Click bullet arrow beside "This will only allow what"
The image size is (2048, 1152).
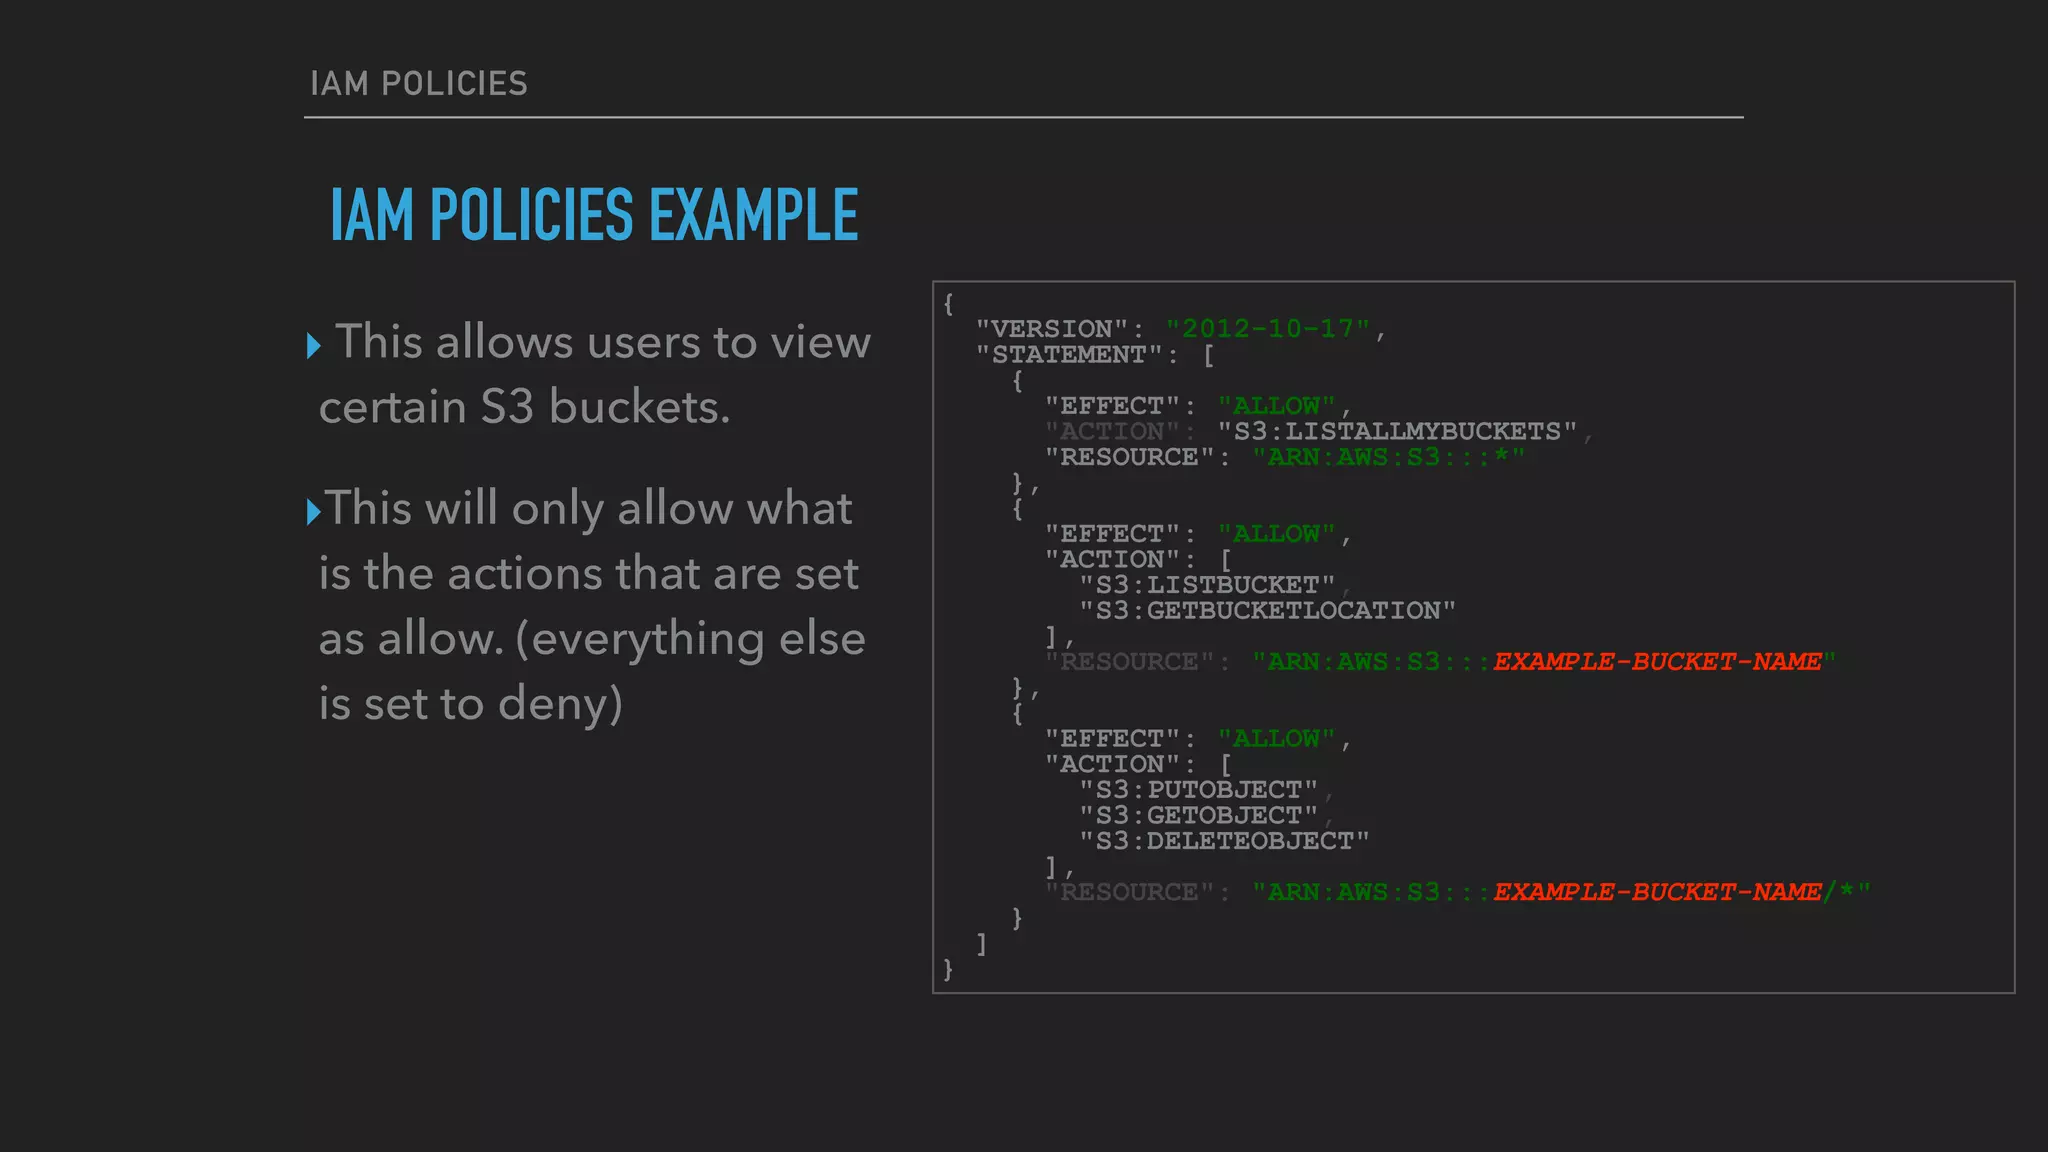tap(313, 512)
